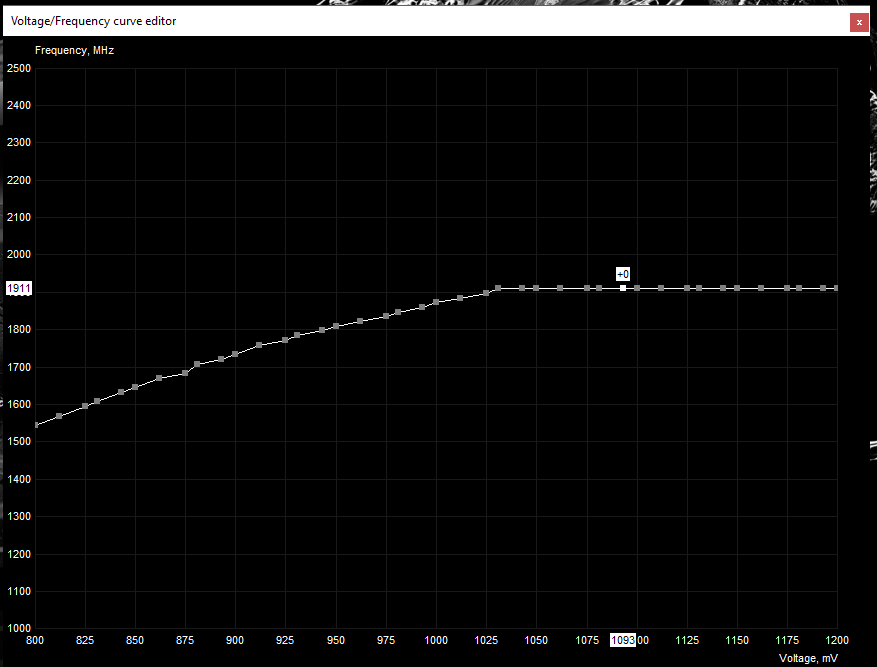Select the curve point at 950 mV

336,326
